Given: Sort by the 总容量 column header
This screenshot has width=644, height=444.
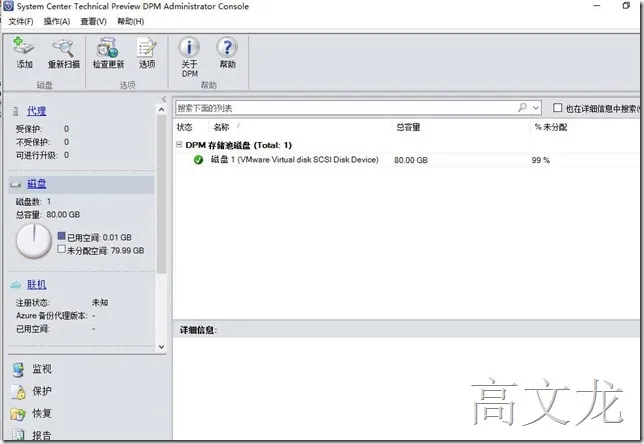Looking at the screenshot, I should click(x=408, y=127).
